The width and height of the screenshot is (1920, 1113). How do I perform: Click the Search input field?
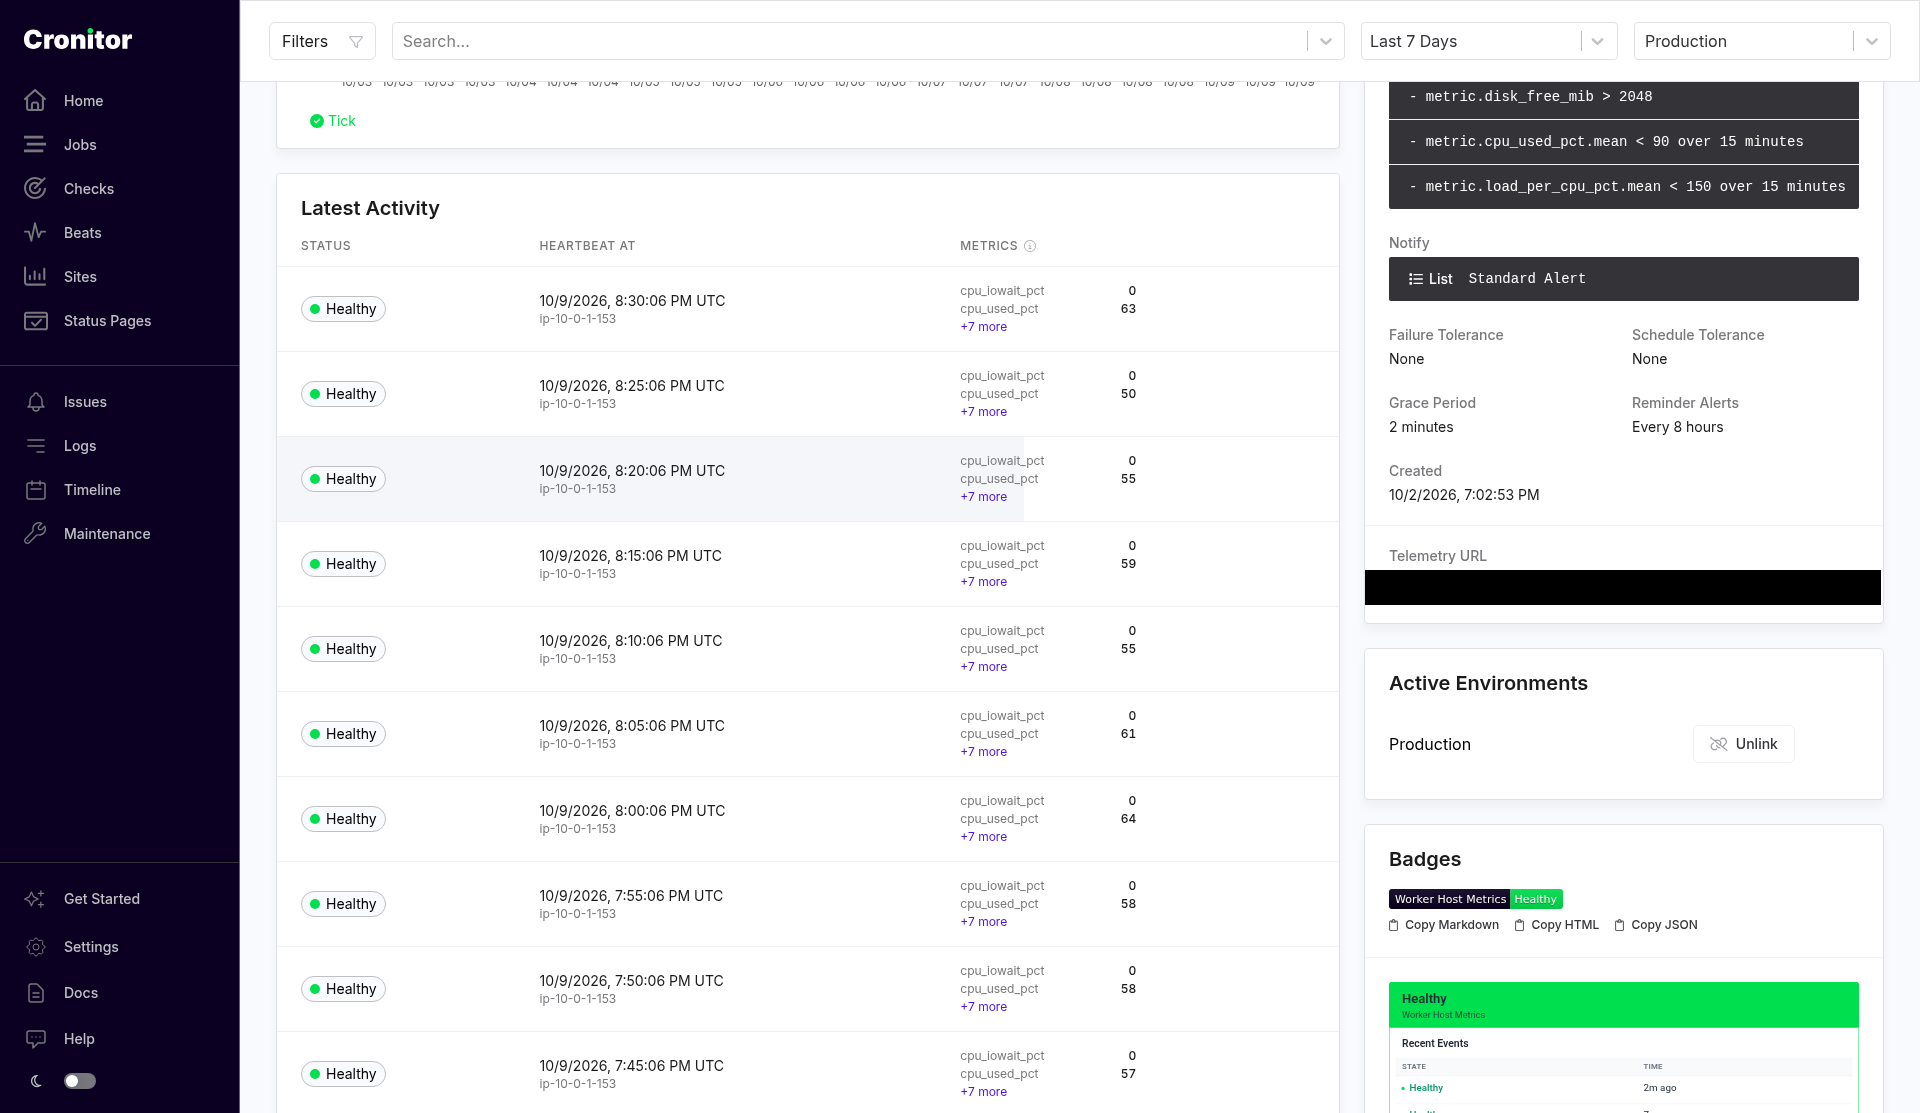850,41
